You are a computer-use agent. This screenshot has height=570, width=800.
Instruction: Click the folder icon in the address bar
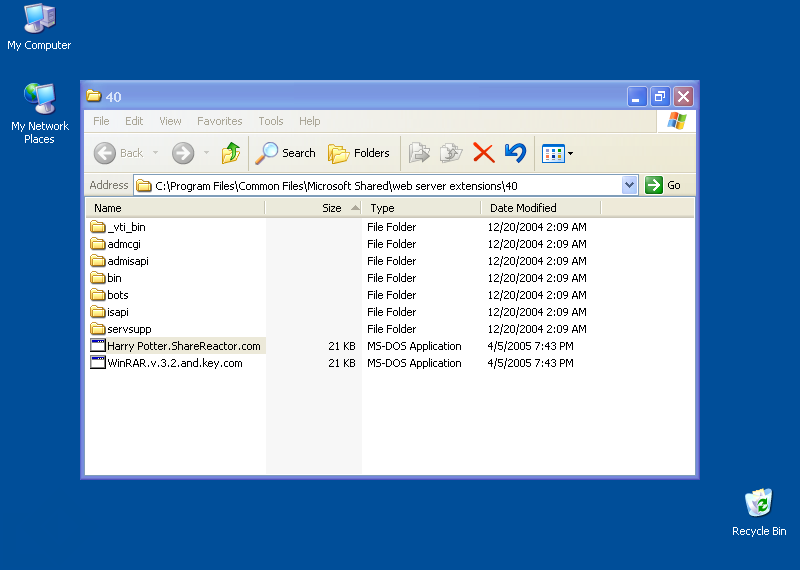pyautogui.click(x=144, y=185)
